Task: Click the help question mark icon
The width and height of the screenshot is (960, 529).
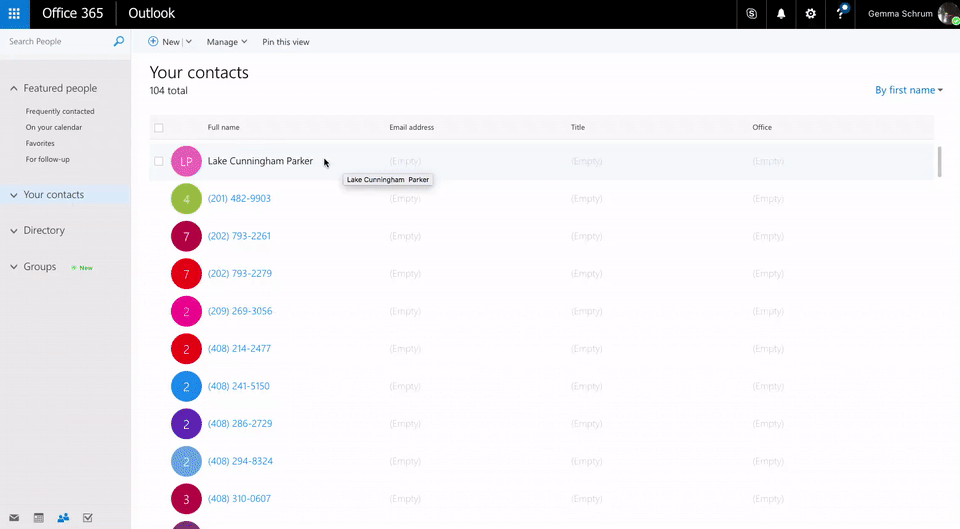Action: [x=841, y=14]
